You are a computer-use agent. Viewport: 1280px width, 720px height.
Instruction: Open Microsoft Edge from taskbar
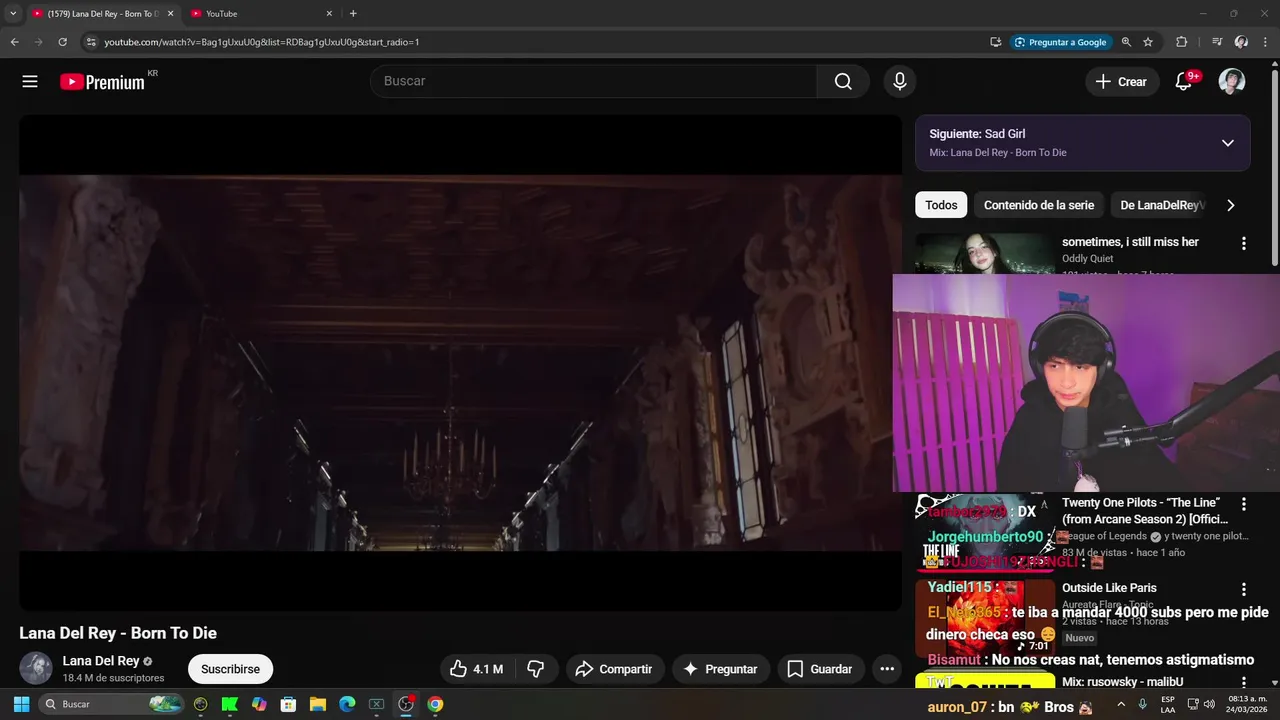point(347,704)
